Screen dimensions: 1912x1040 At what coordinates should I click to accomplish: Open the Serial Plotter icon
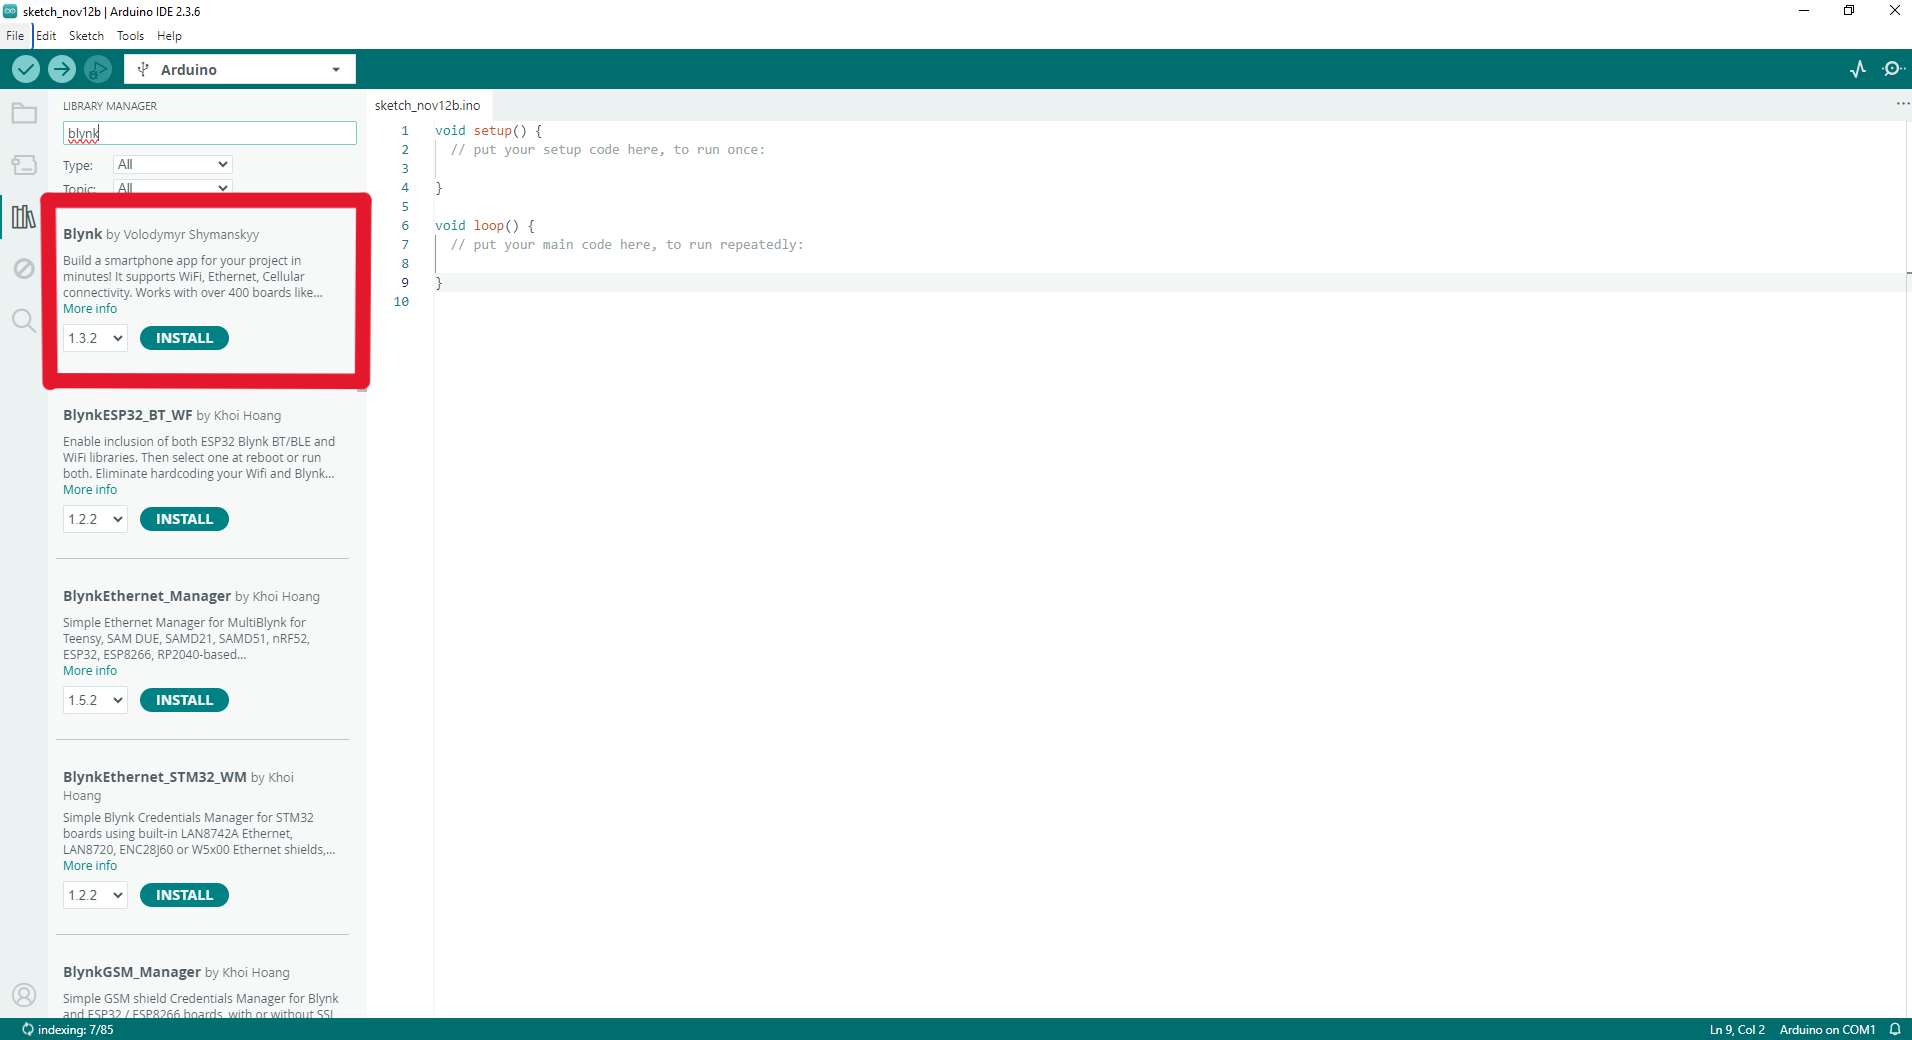[x=1858, y=69]
